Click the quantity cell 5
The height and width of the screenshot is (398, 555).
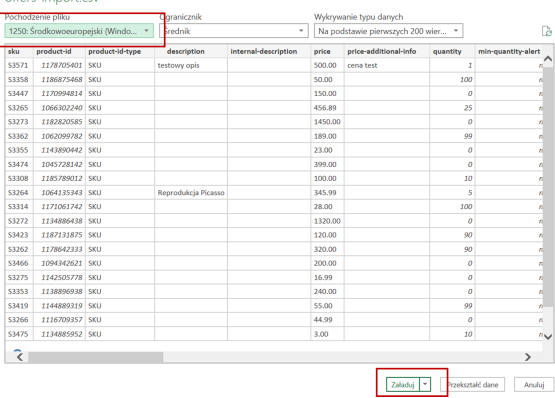[452, 193]
